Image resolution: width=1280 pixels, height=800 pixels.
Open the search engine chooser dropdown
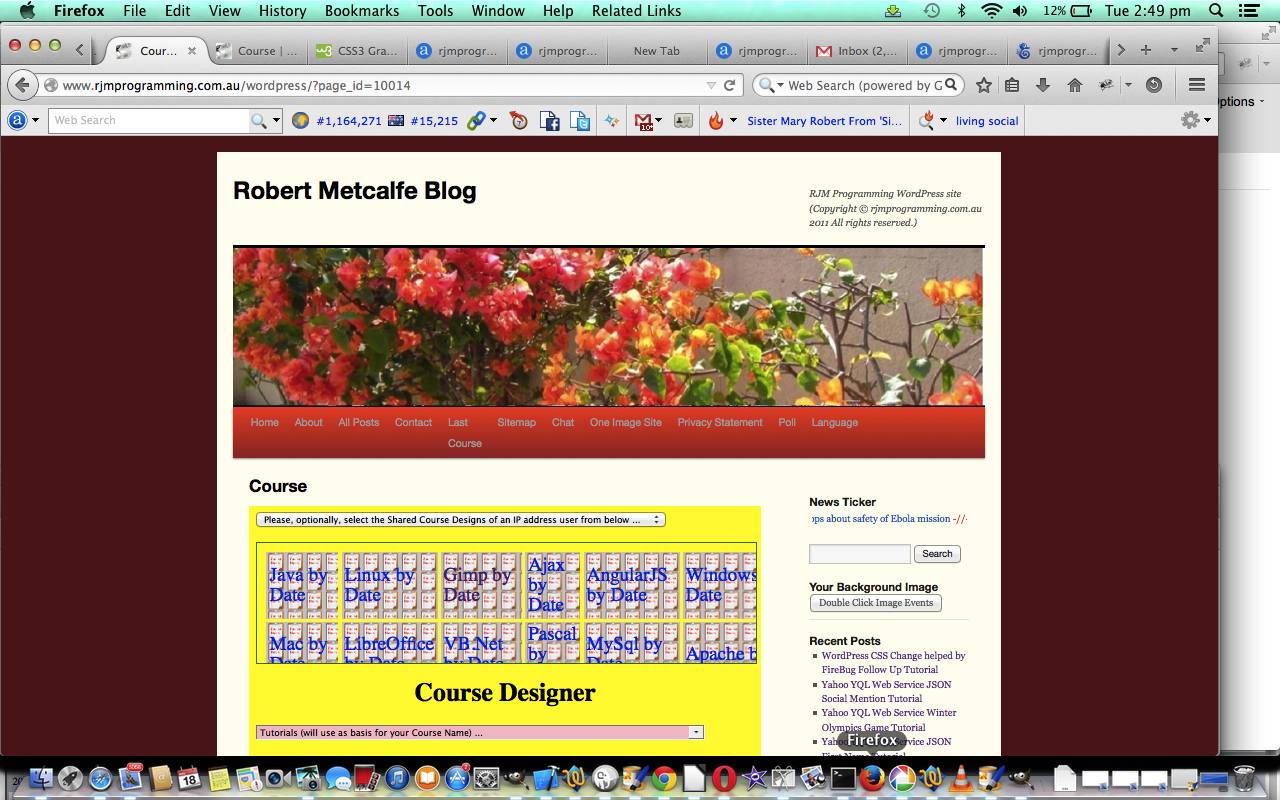click(770, 85)
